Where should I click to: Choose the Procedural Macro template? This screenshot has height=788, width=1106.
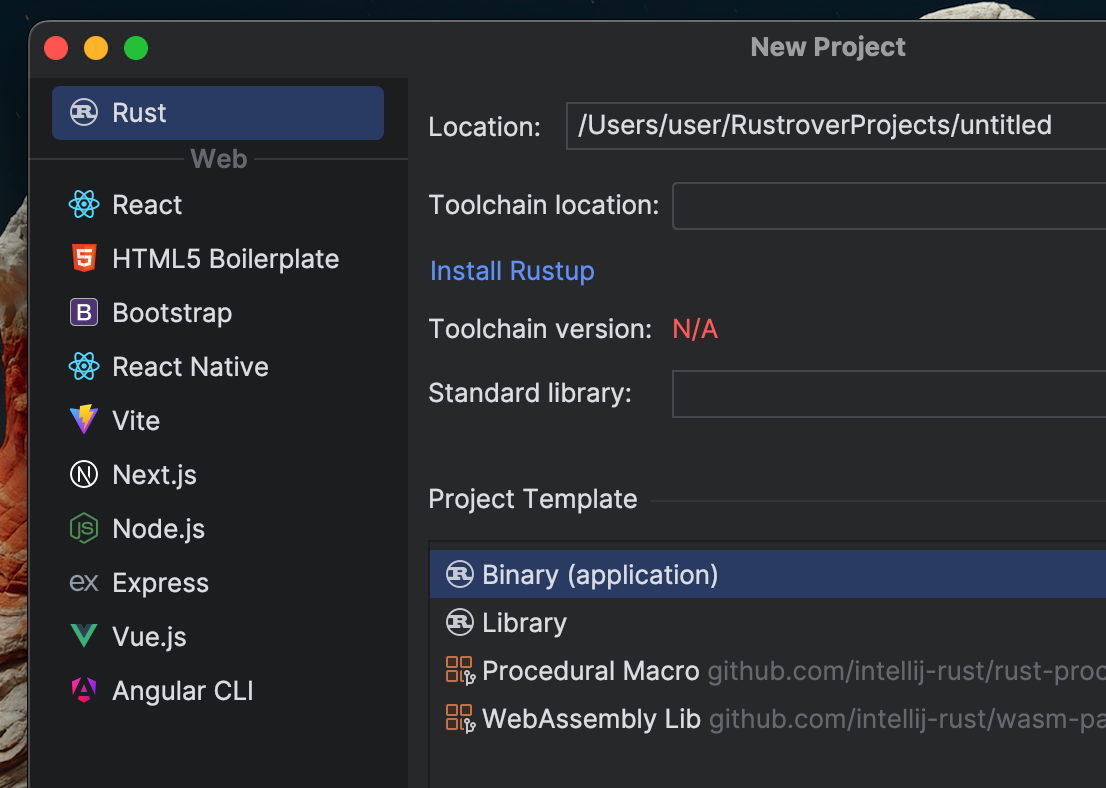(x=767, y=670)
